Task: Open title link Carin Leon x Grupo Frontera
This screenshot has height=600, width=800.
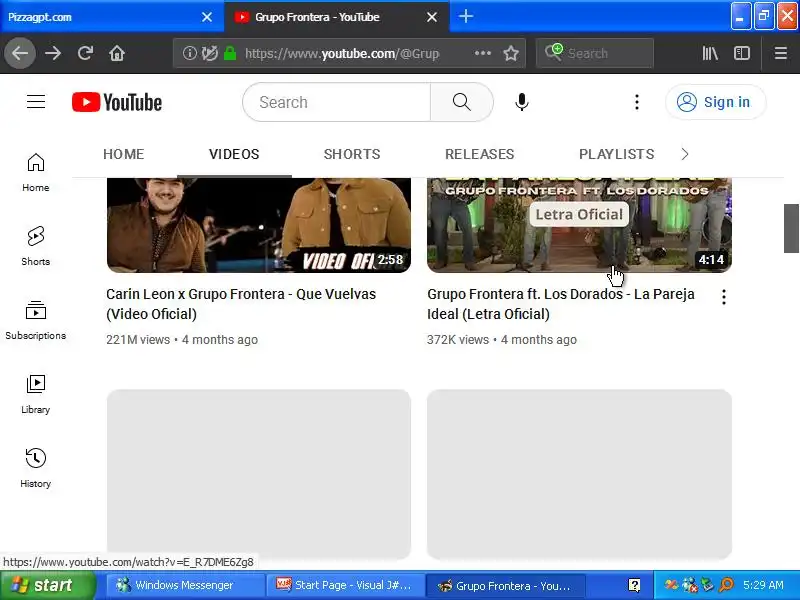Action: click(241, 304)
